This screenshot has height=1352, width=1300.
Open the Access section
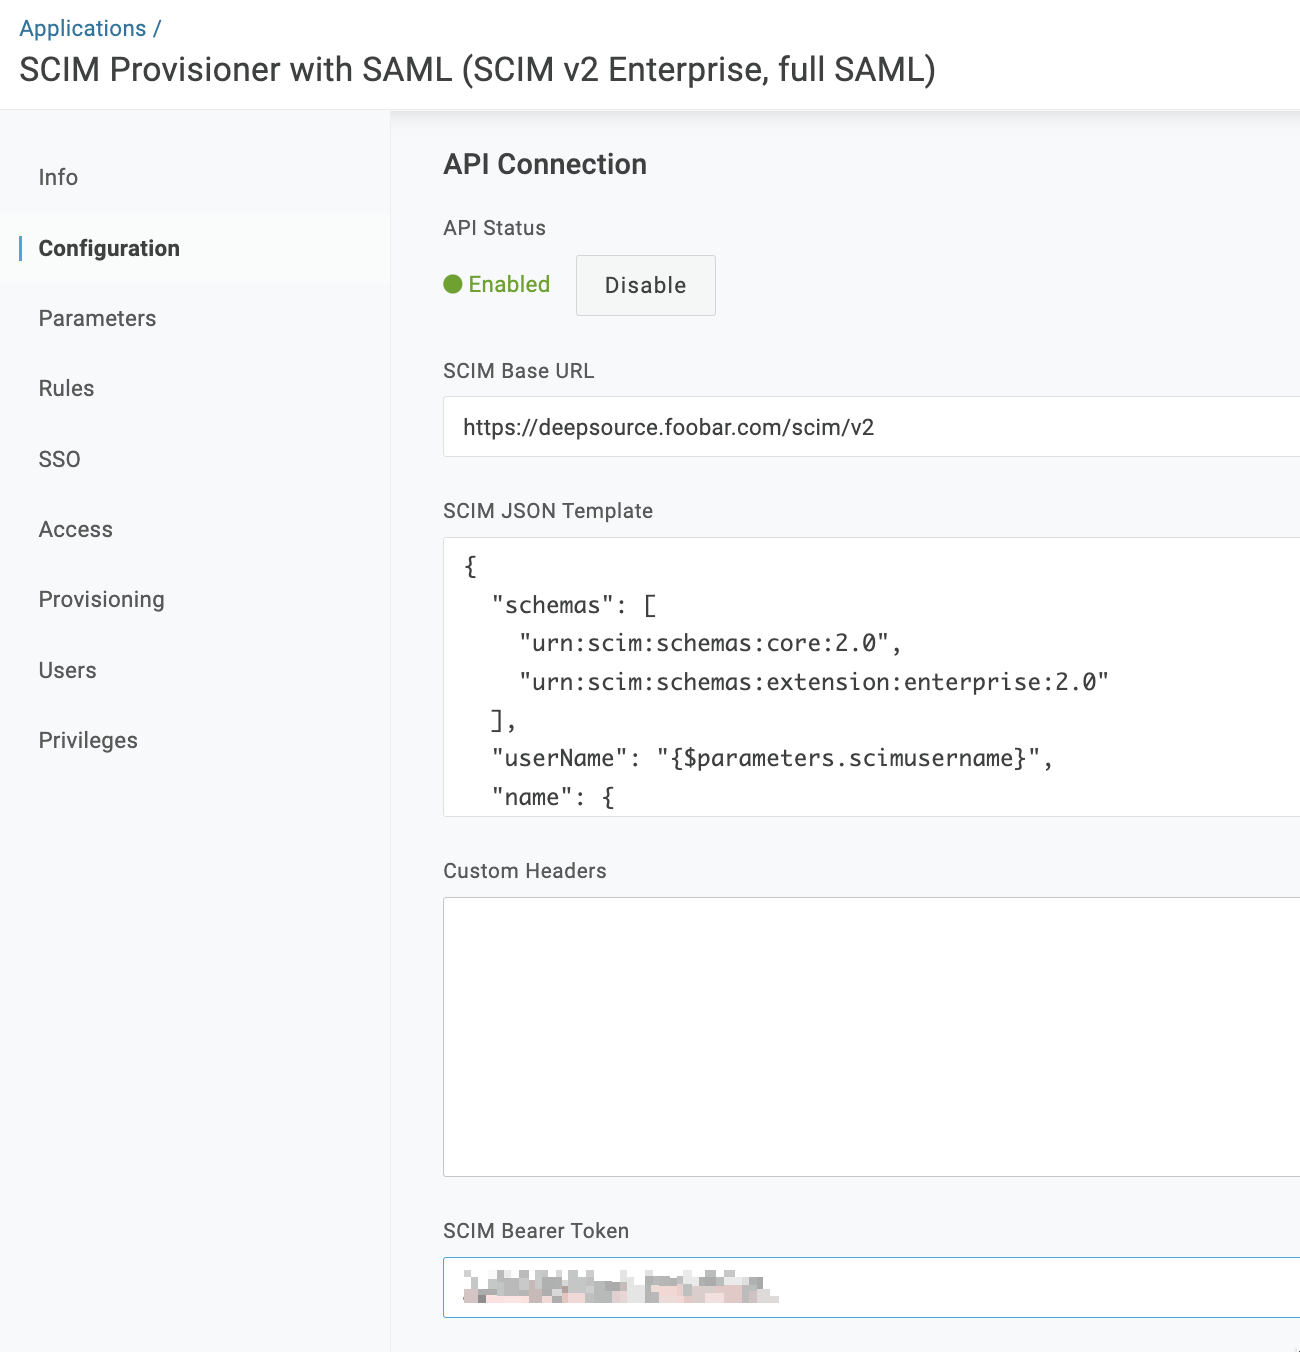pos(75,529)
